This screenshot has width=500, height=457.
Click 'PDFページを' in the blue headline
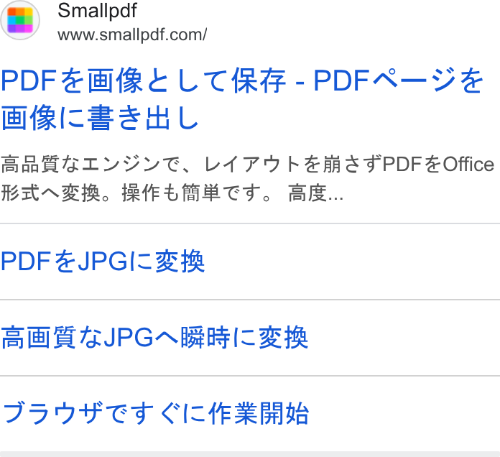[x=398, y=80]
